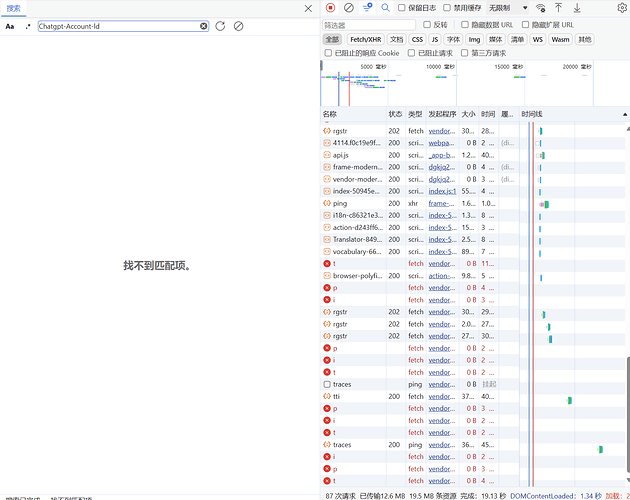
Task: Refresh the search results
Action: coord(220,26)
